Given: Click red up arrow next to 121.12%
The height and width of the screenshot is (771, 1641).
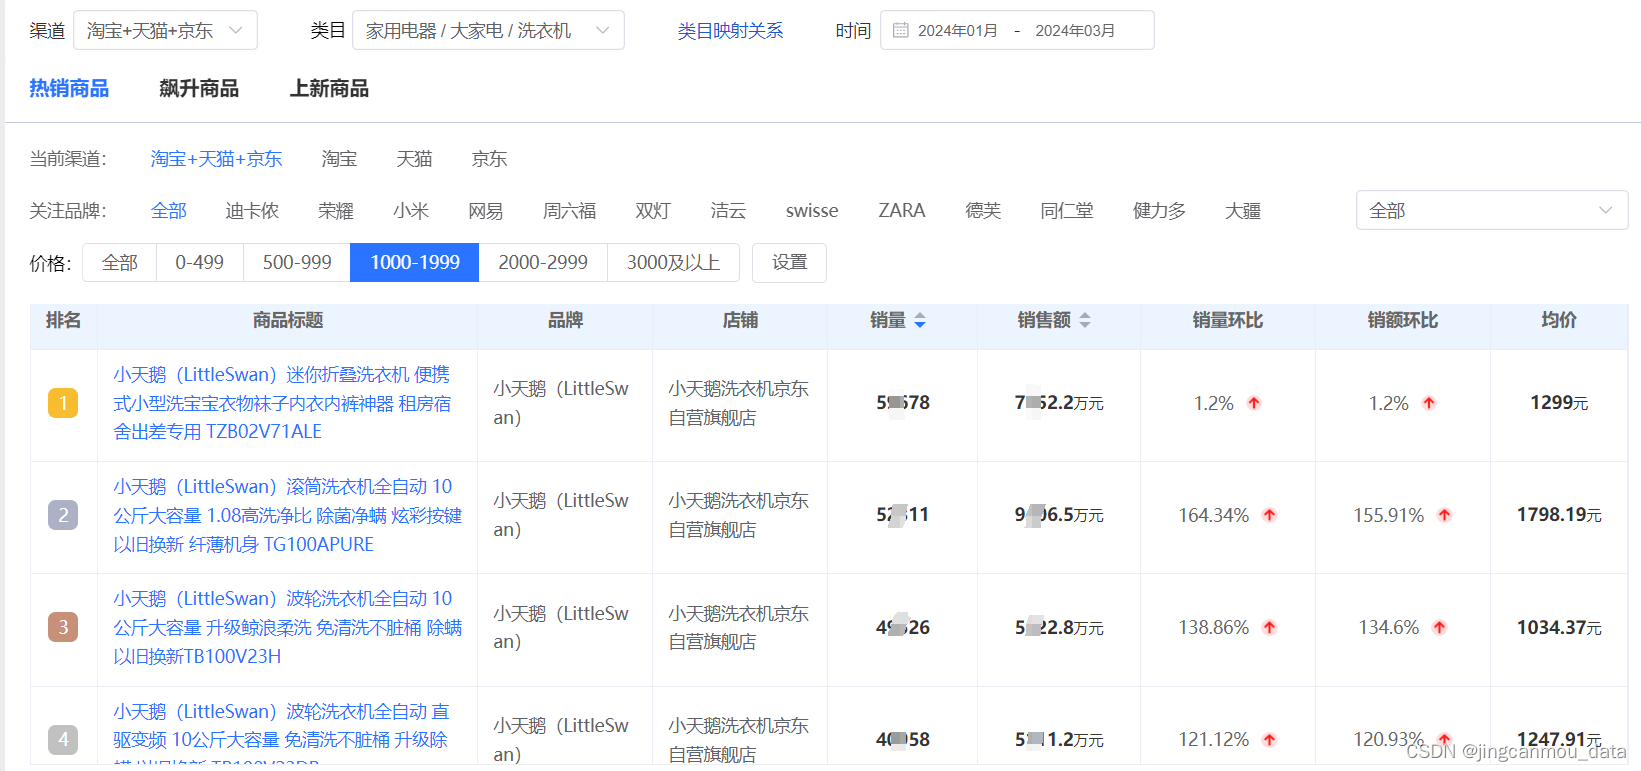Looking at the screenshot, I should point(1269,740).
